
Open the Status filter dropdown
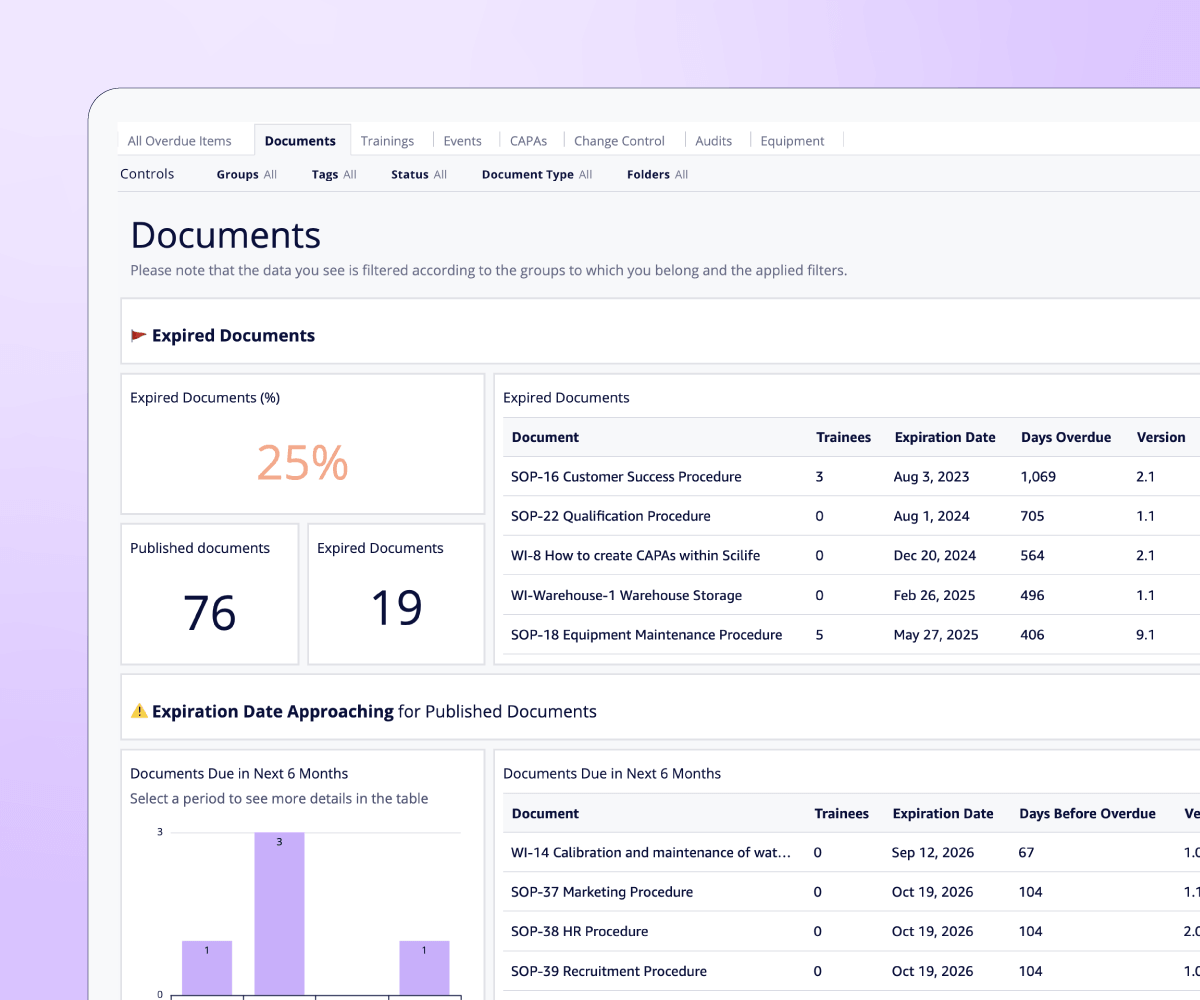(419, 174)
